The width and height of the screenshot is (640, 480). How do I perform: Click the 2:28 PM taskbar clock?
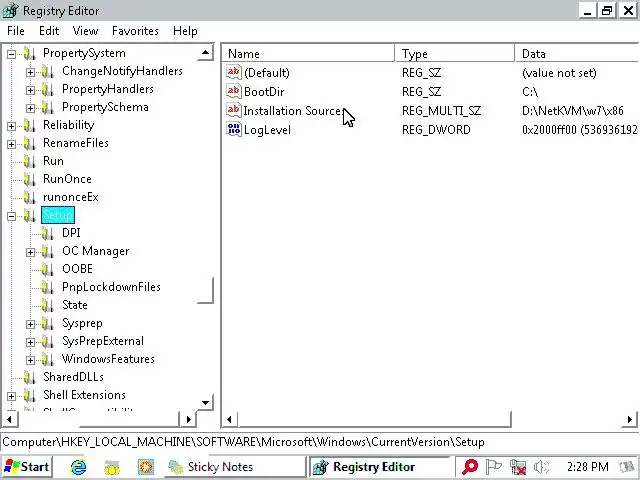tap(588, 467)
